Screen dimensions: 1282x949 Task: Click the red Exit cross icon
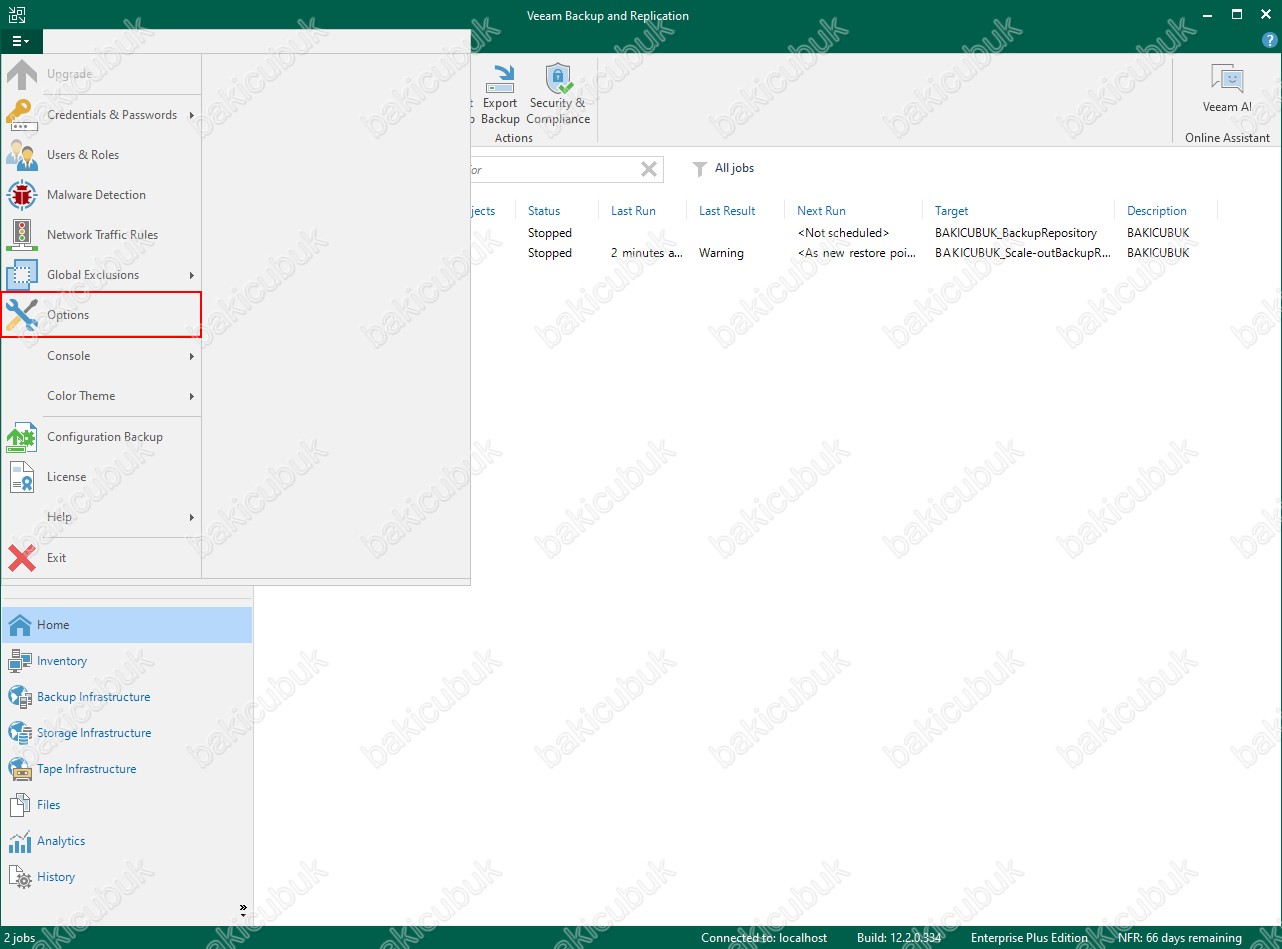pos(22,558)
